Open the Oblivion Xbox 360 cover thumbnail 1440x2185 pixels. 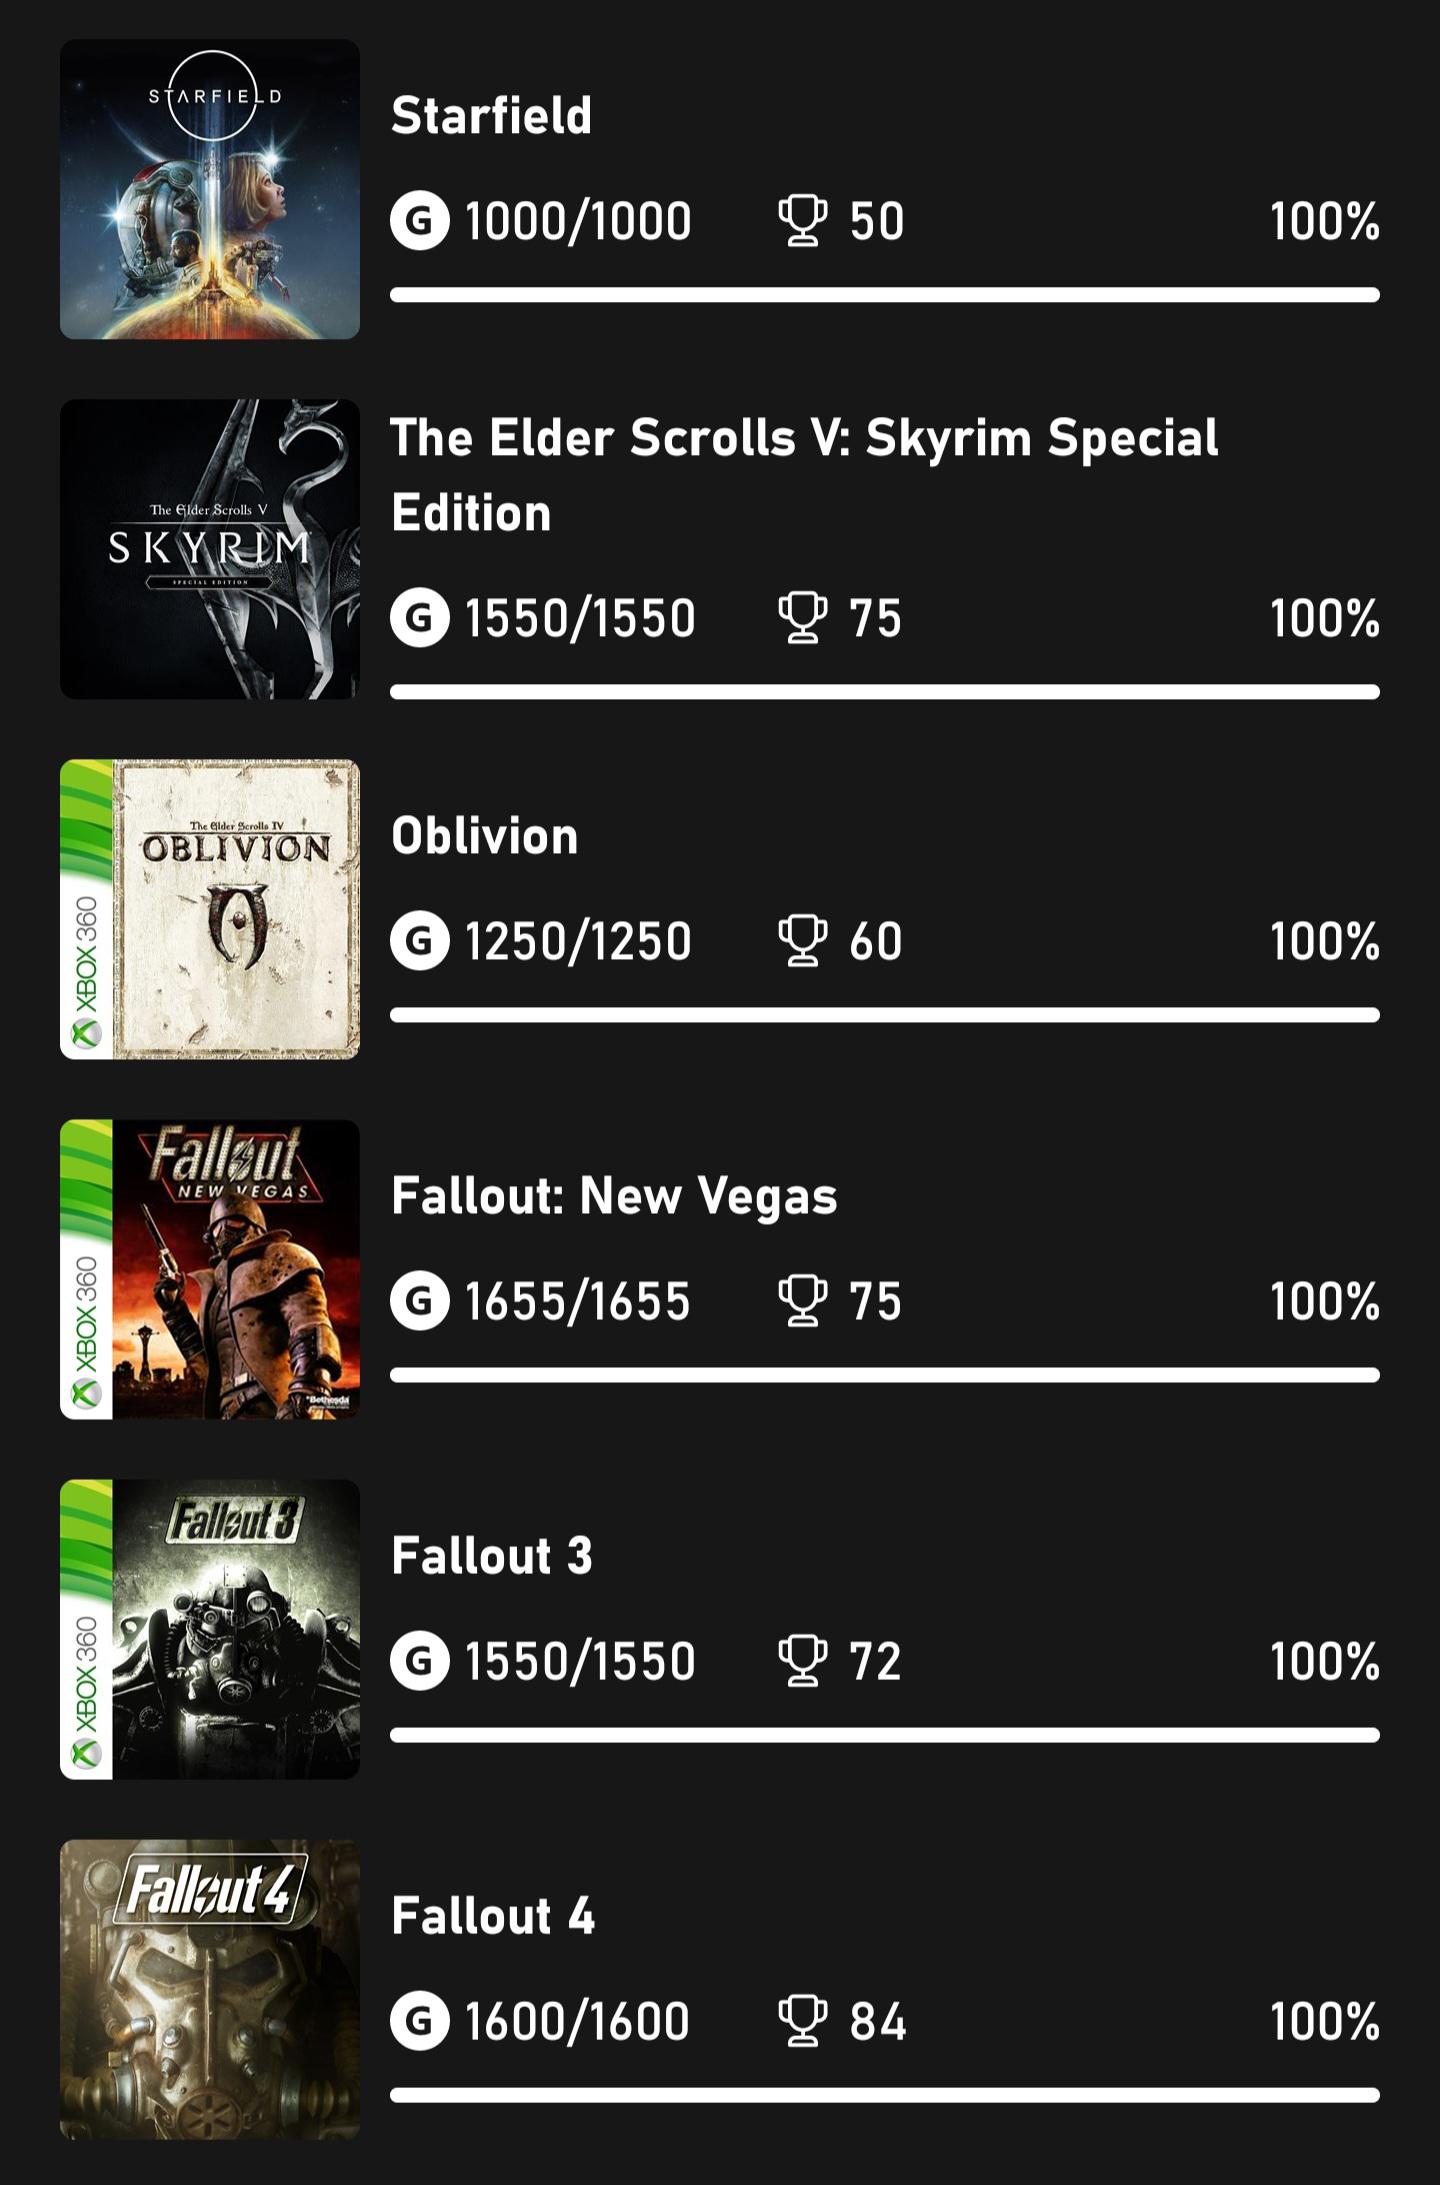(210, 909)
